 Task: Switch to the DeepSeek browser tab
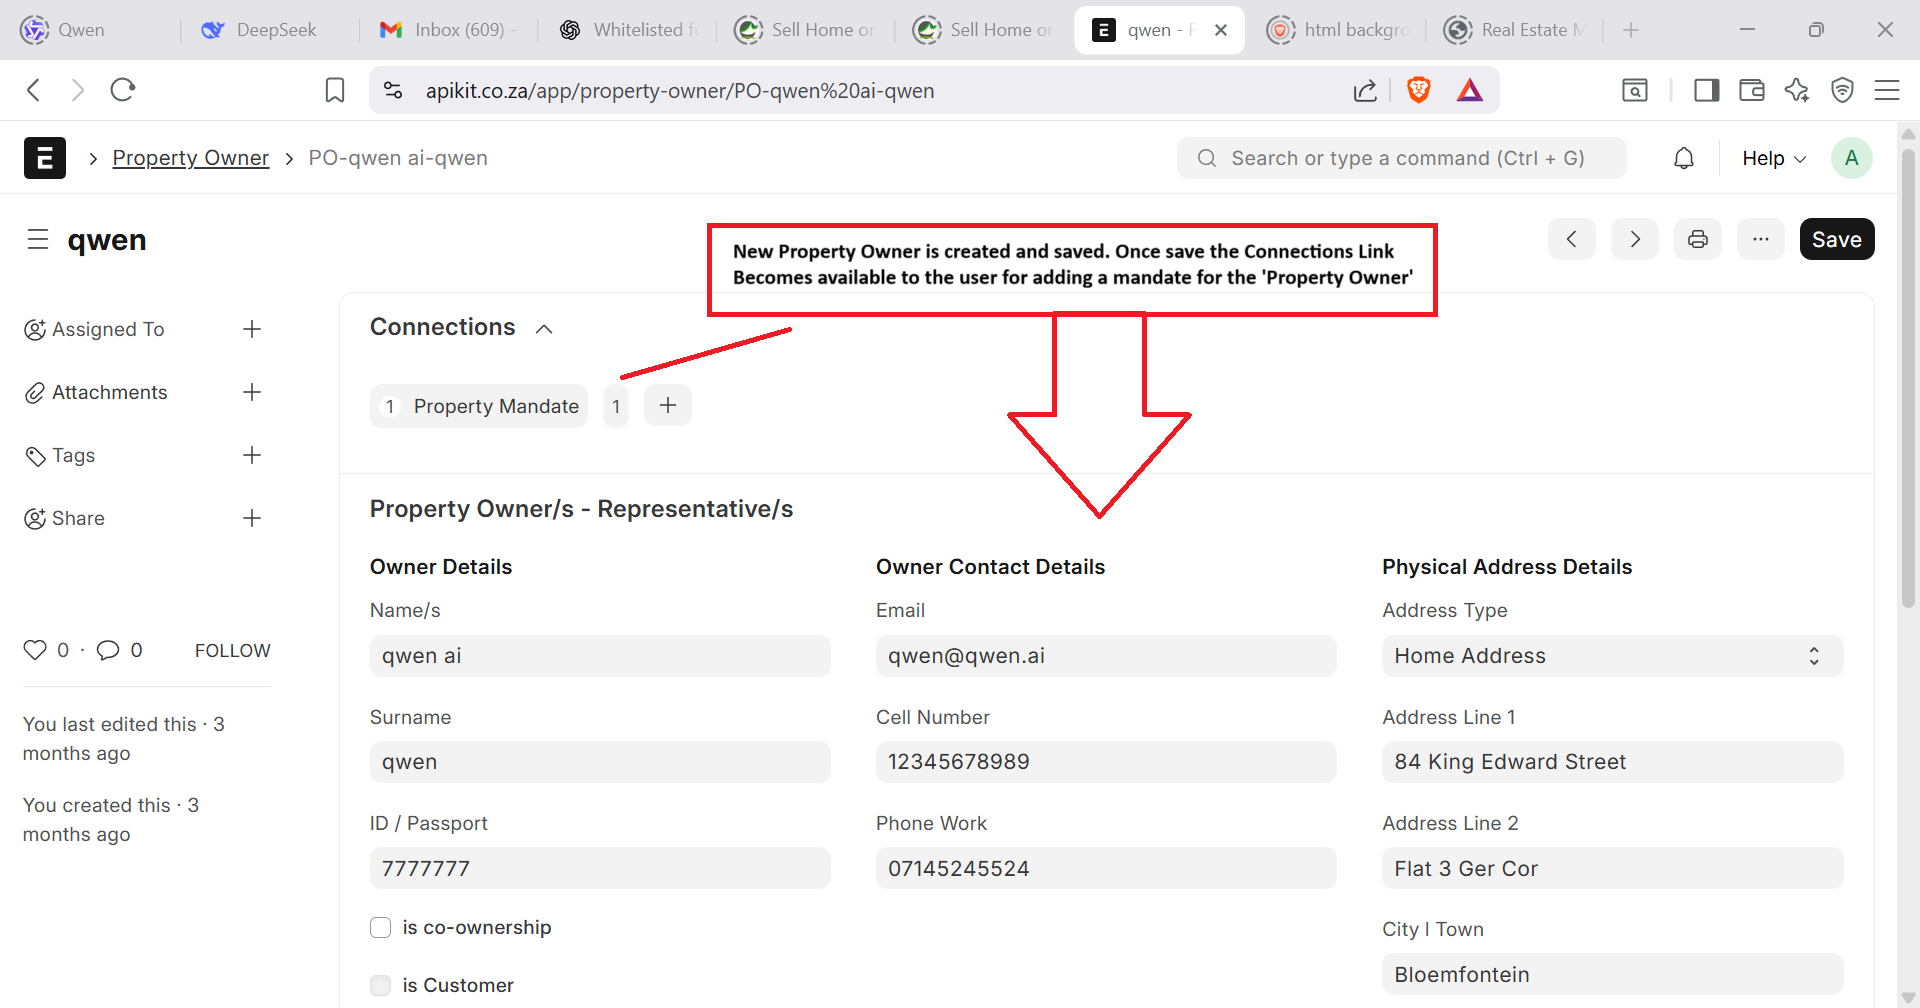coord(260,30)
